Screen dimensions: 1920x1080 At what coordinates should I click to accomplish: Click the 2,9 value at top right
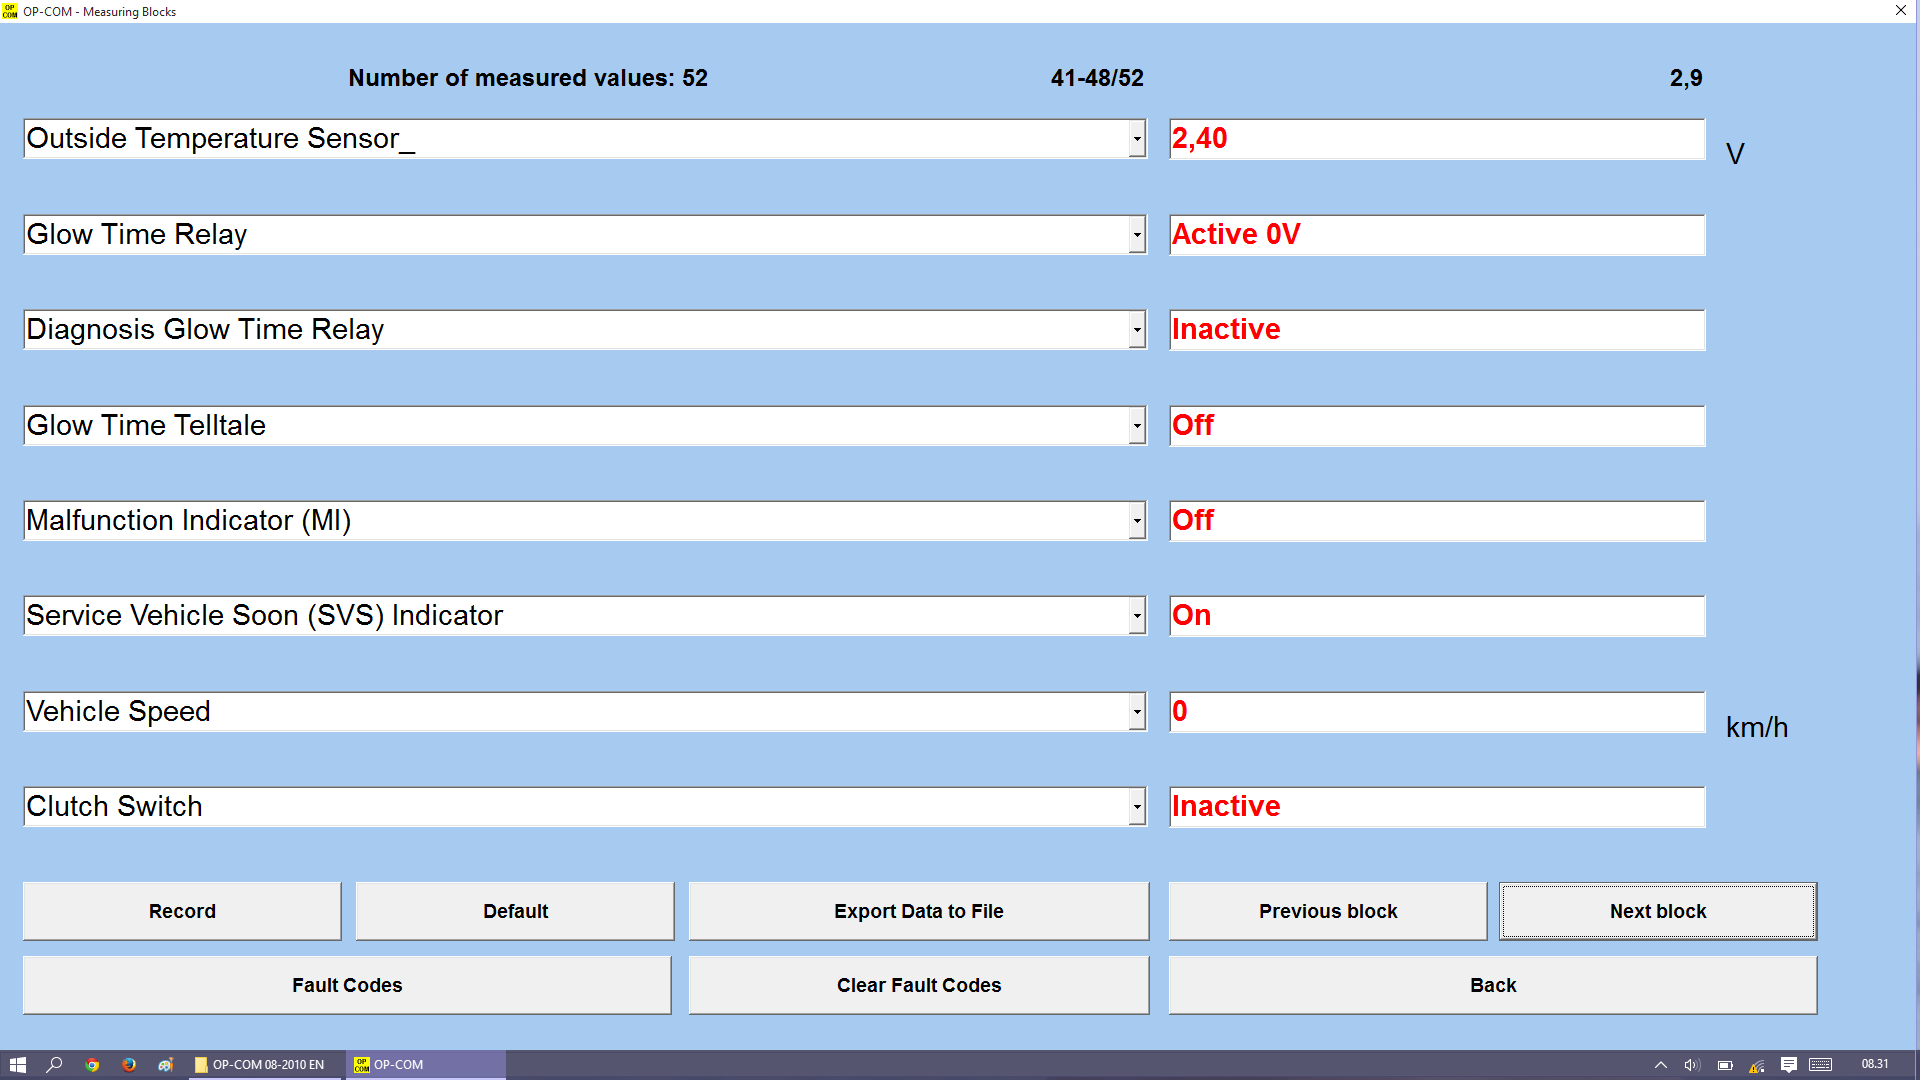point(1686,78)
